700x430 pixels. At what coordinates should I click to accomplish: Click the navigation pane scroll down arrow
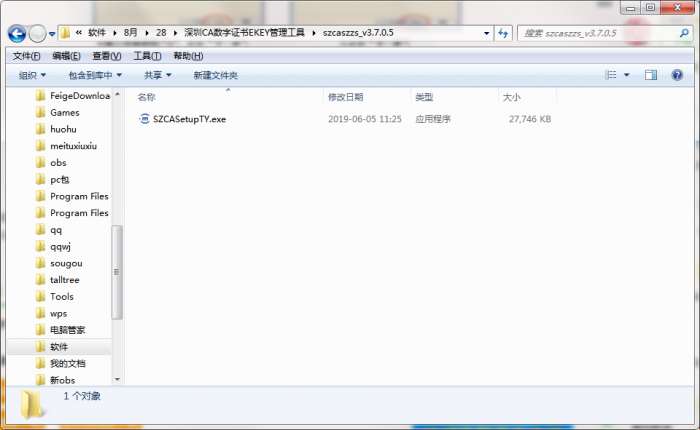tap(117, 380)
